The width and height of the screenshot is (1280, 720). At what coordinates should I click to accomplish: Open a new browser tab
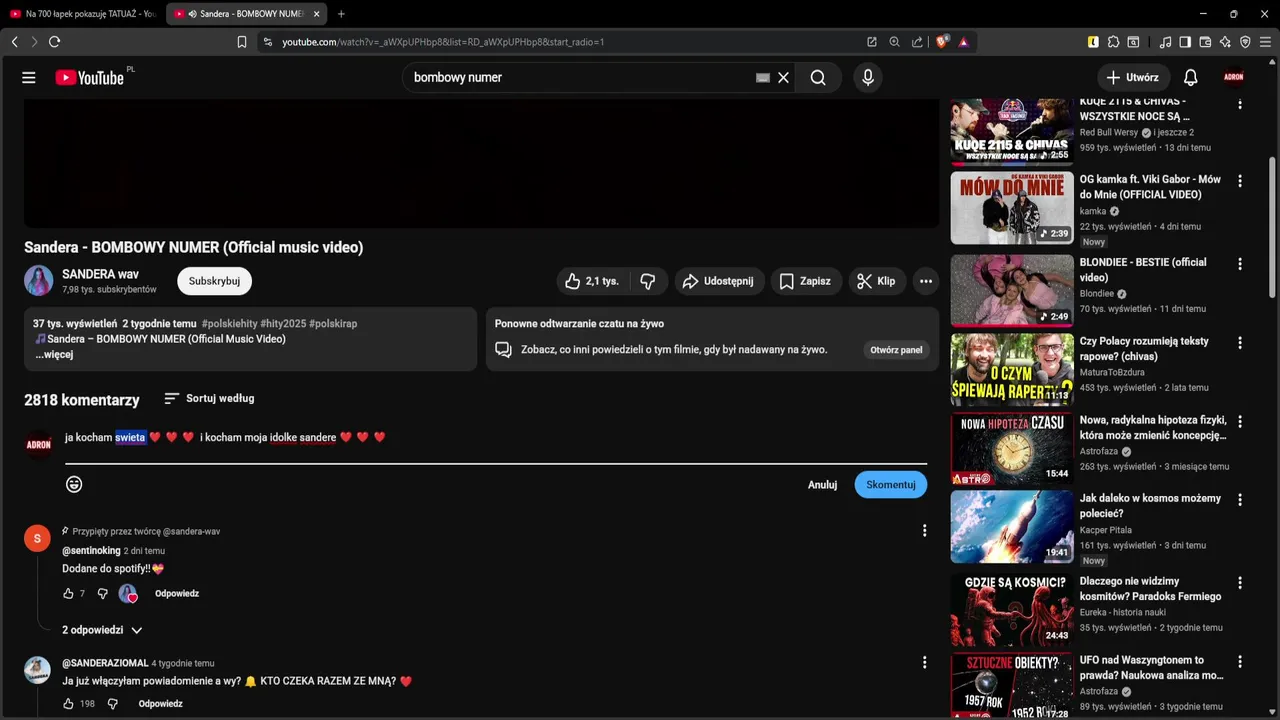coord(341,14)
